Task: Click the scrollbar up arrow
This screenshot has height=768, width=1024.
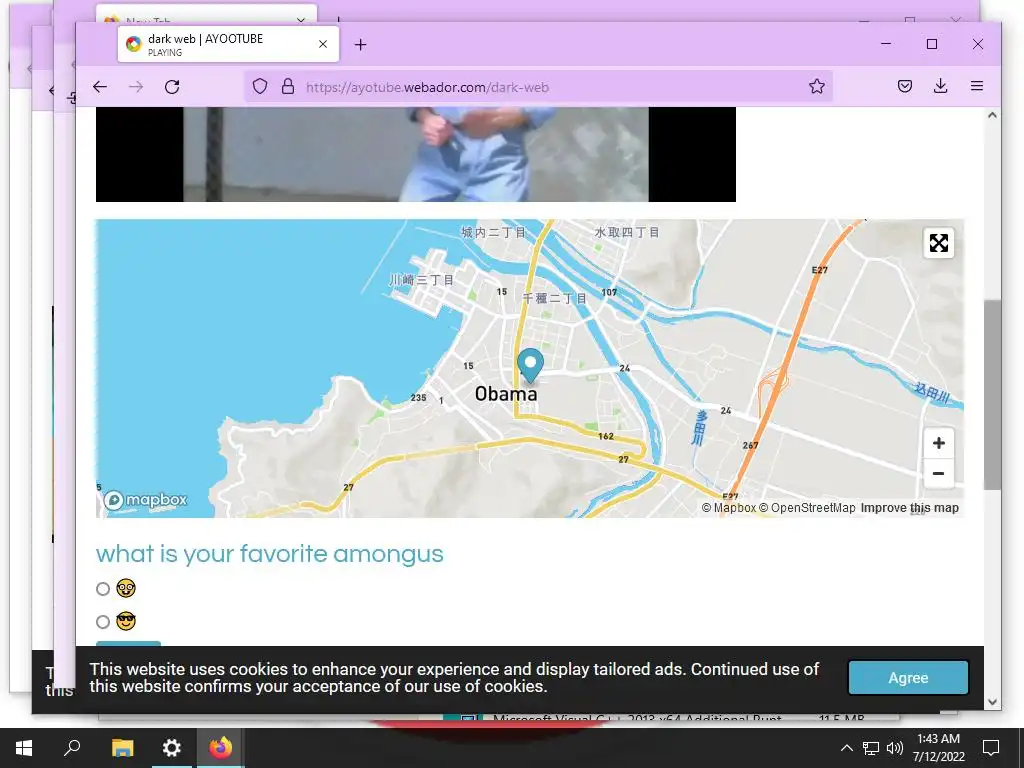Action: (x=992, y=115)
